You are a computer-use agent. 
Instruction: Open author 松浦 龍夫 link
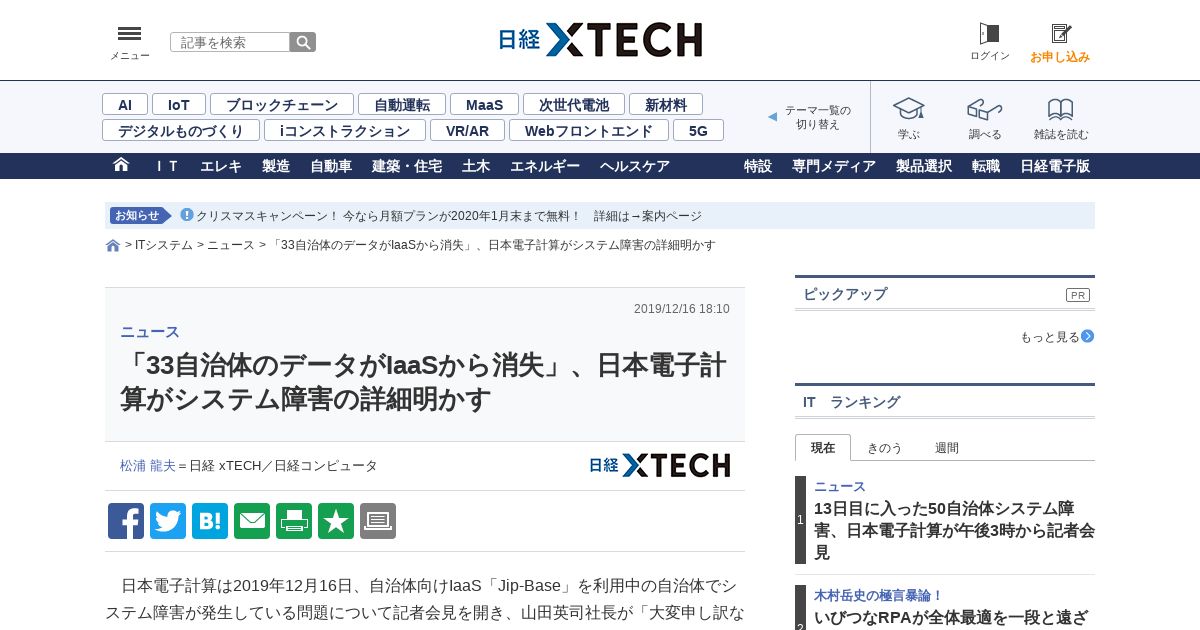148,466
